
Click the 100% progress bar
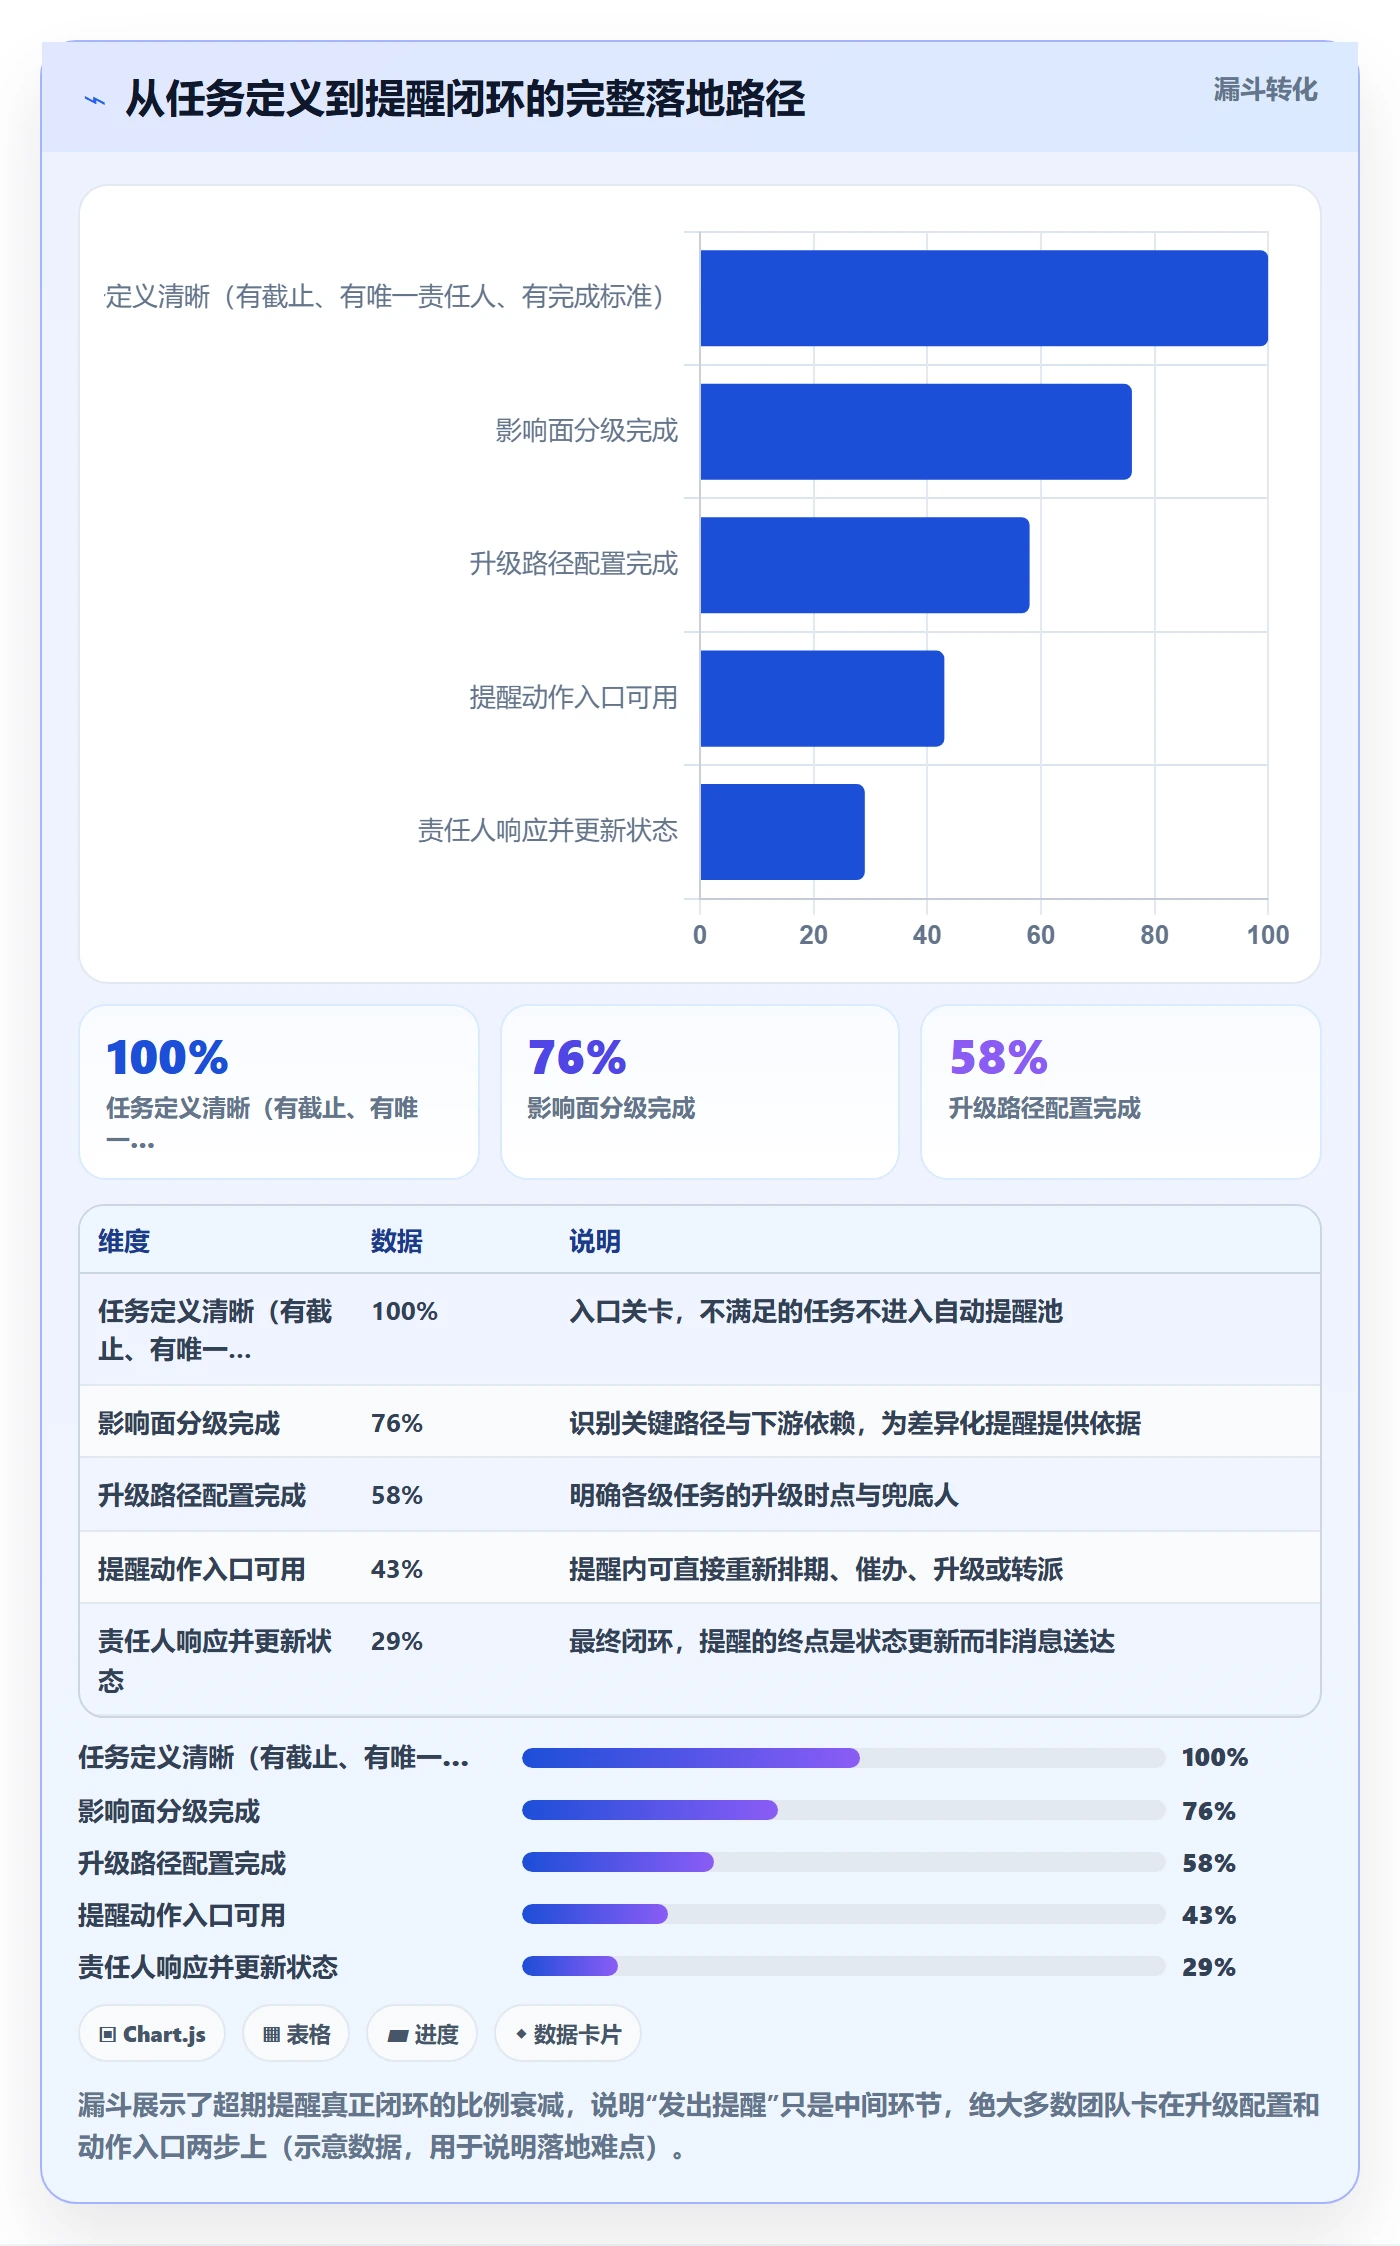[843, 1758]
